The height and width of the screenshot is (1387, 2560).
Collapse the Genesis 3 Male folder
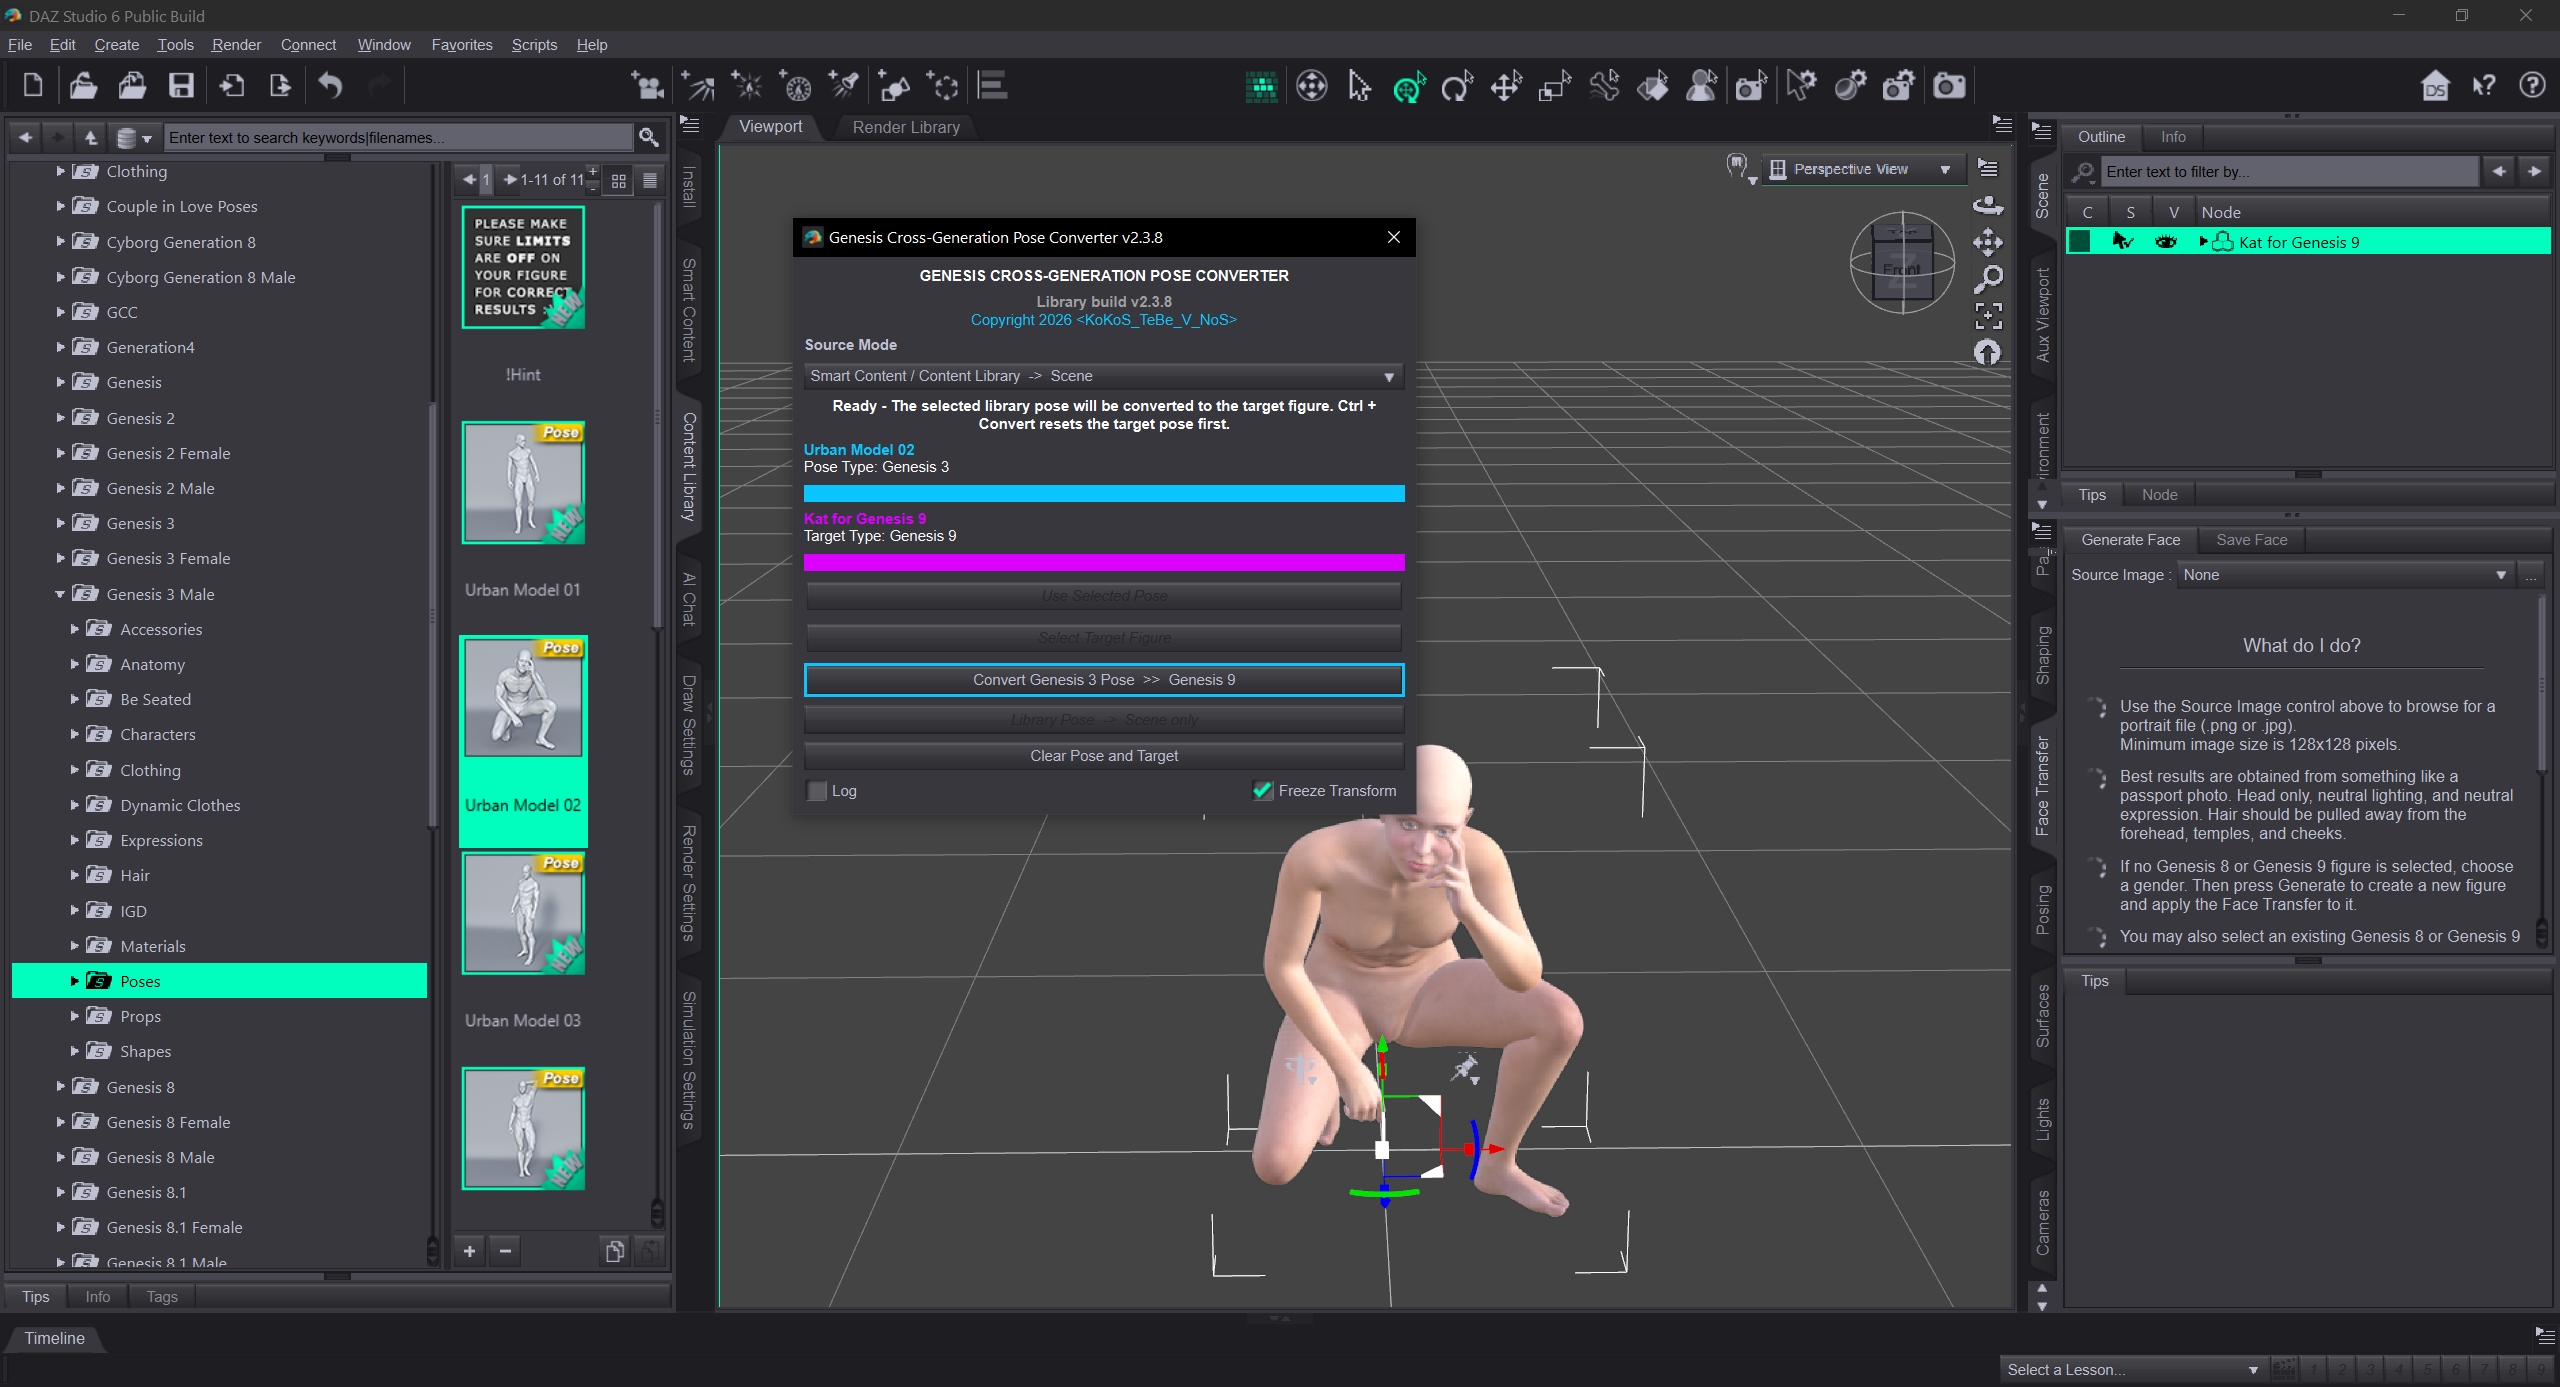pyautogui.click(x=60, y=594)
